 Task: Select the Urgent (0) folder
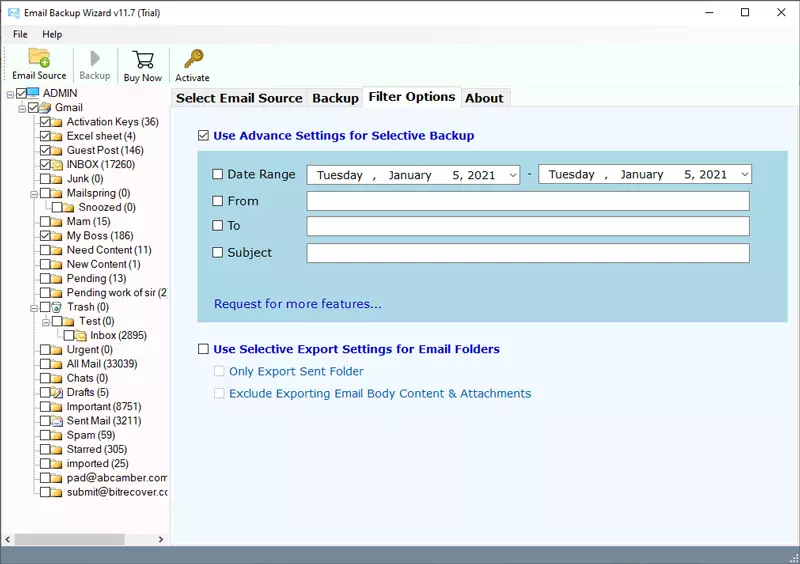90,350
